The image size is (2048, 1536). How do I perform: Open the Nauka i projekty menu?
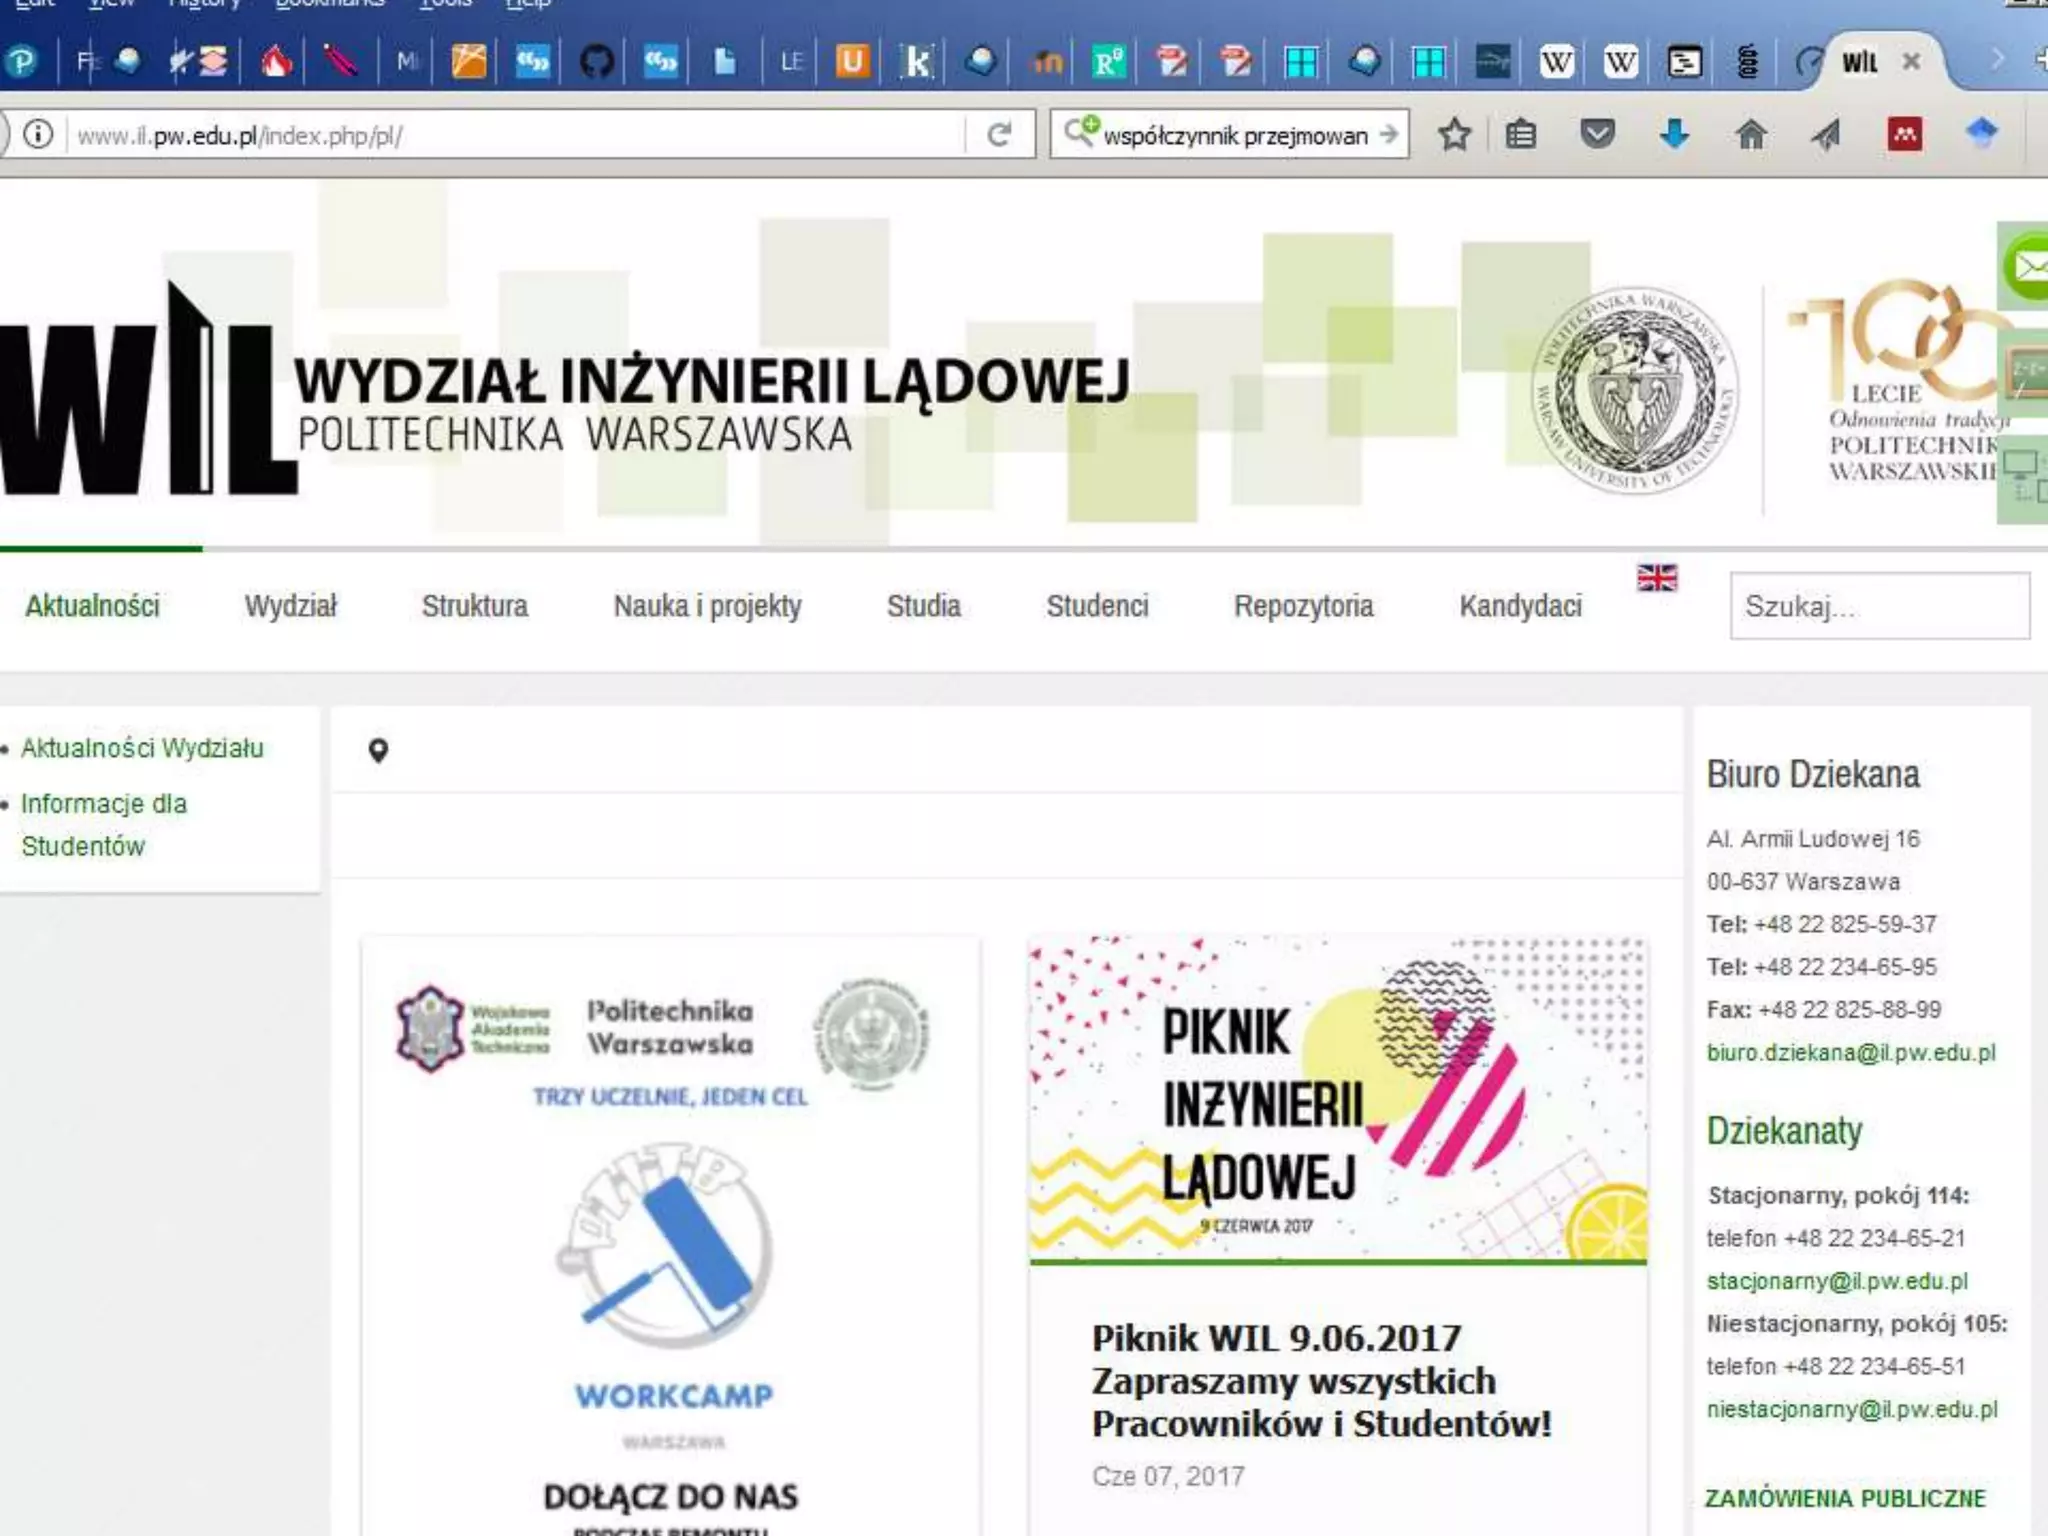[707, 606]
